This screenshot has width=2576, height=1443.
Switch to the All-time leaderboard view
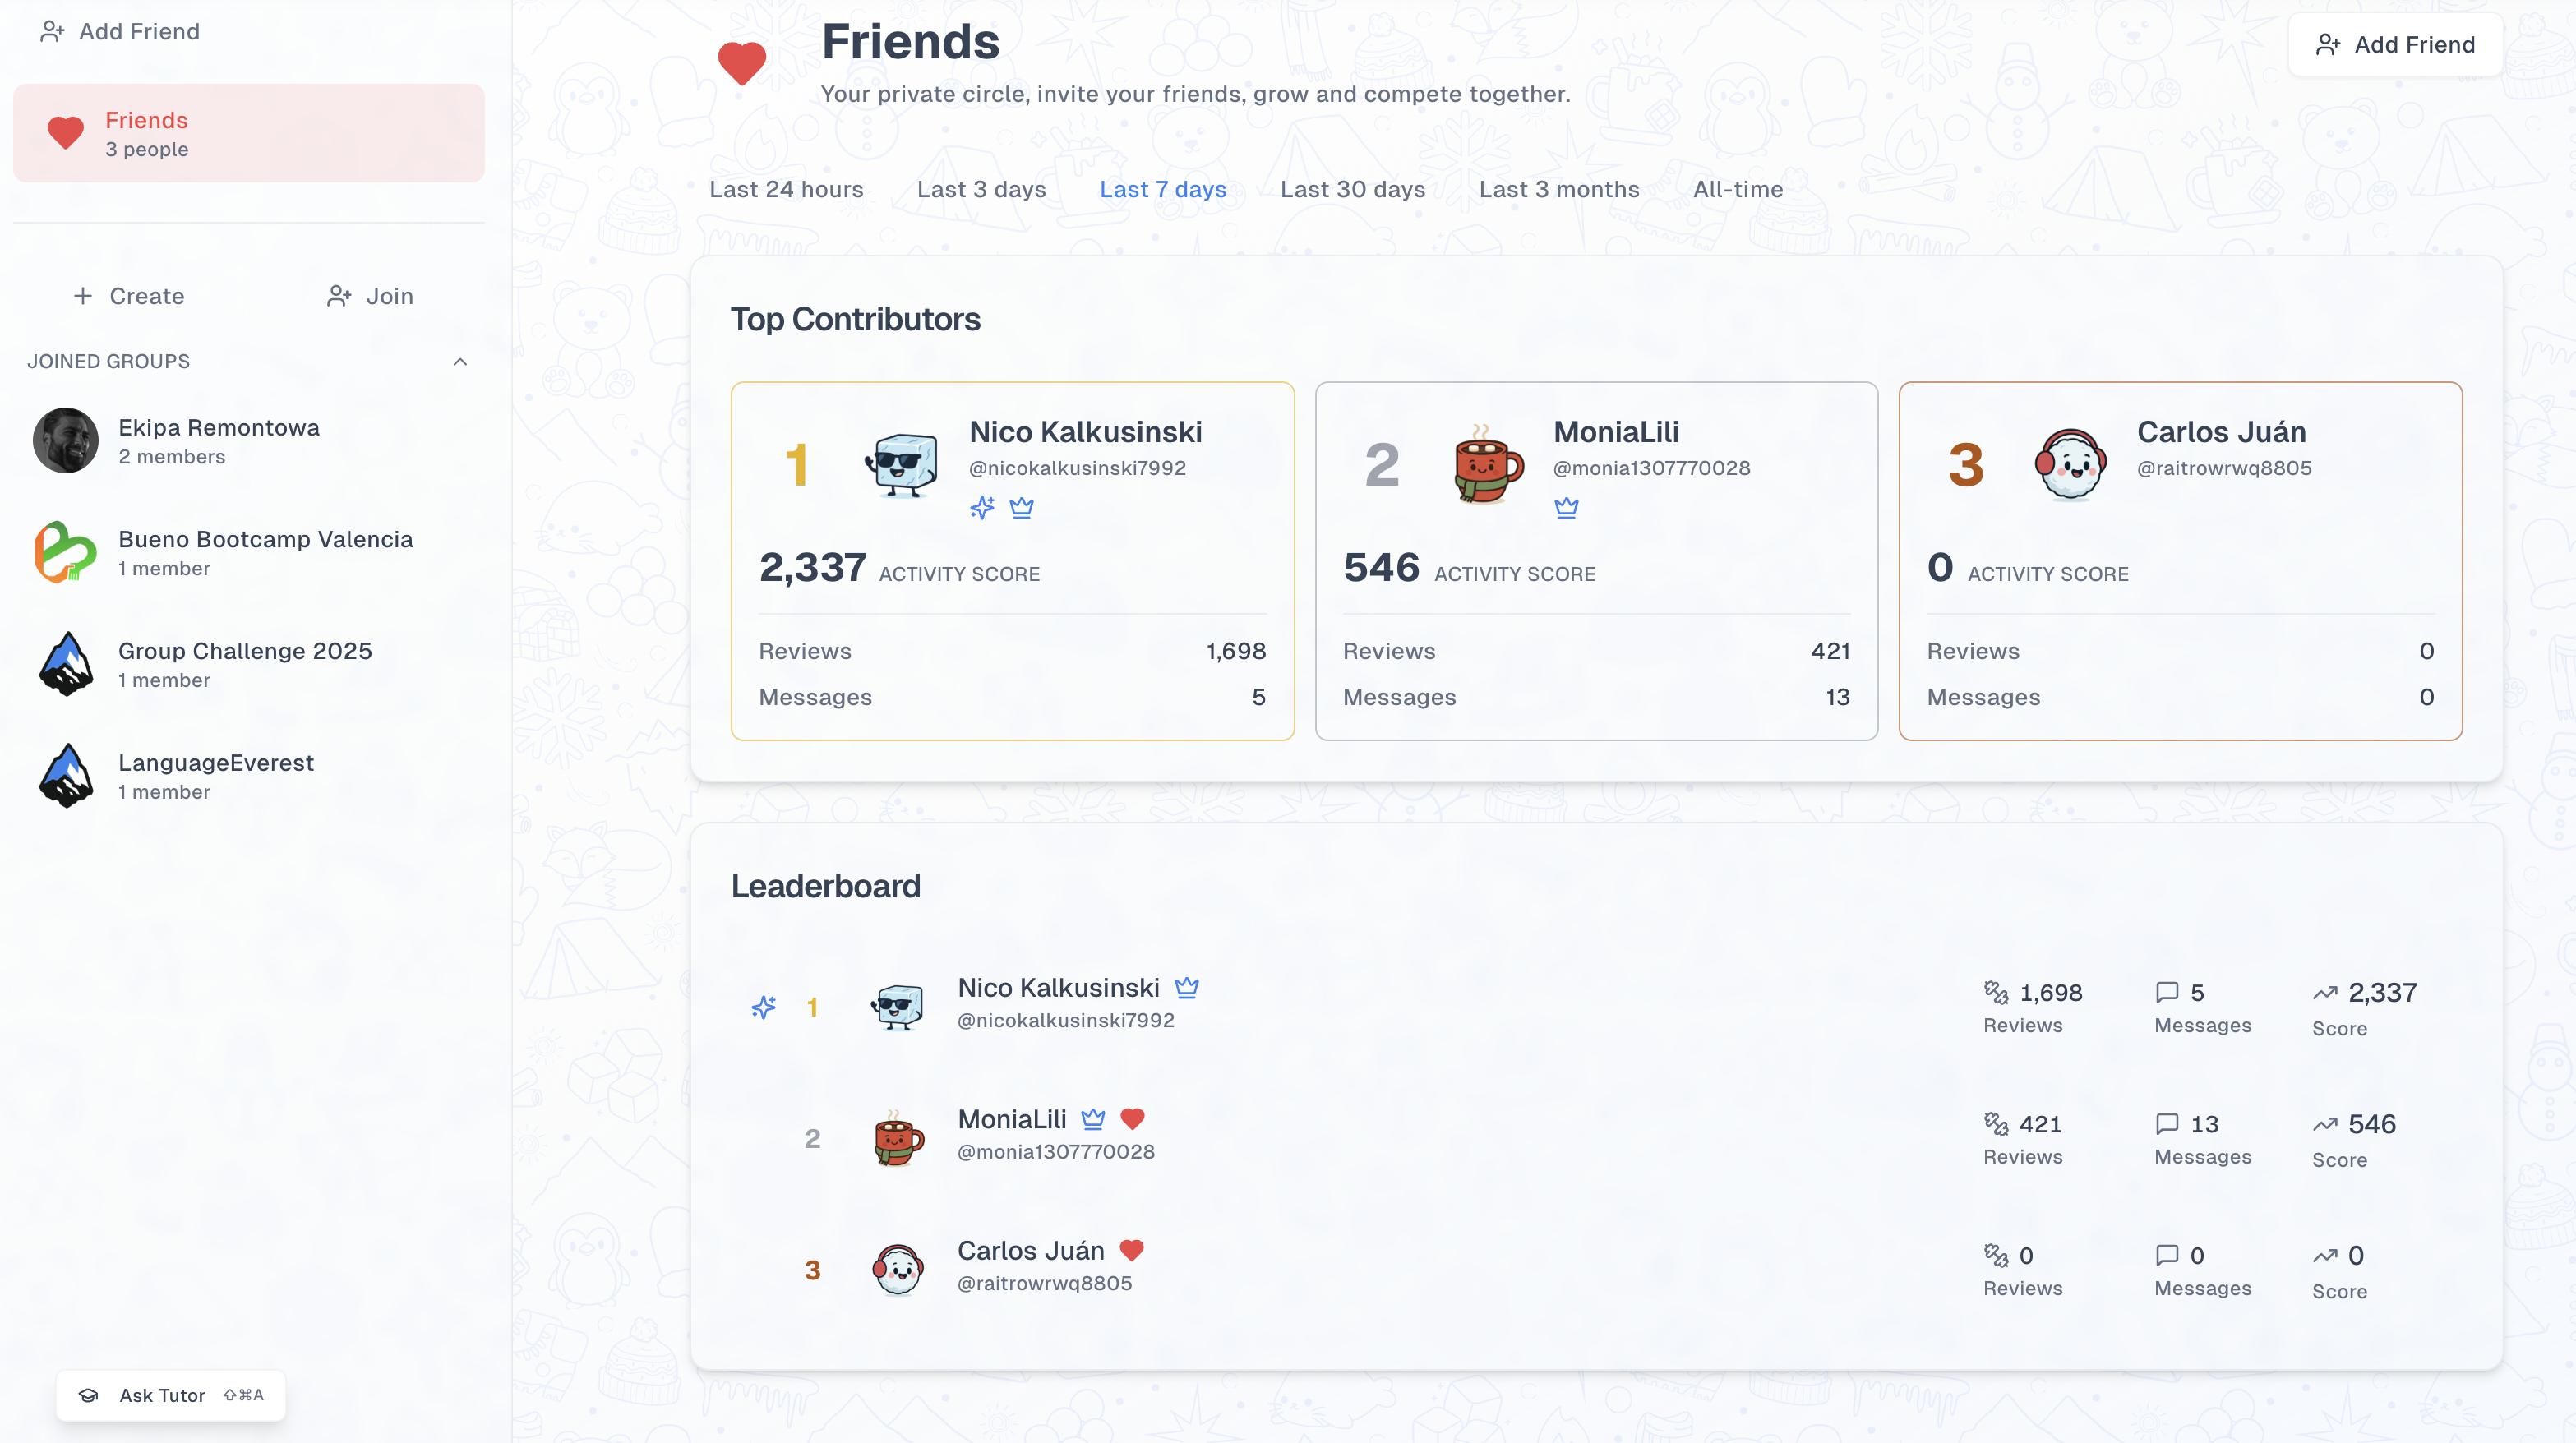click(x=1737, y=189)
